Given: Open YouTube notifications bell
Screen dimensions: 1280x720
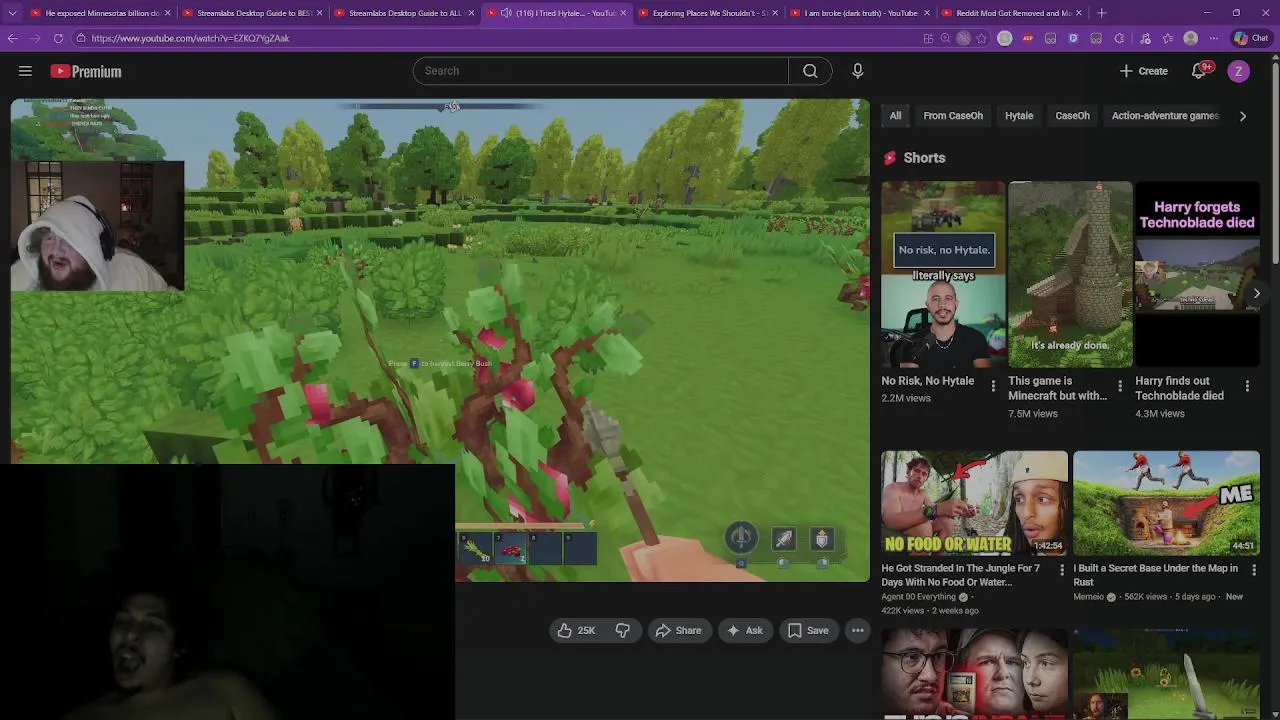Looking at the screenshot, I should click(x=1199, y=71).
